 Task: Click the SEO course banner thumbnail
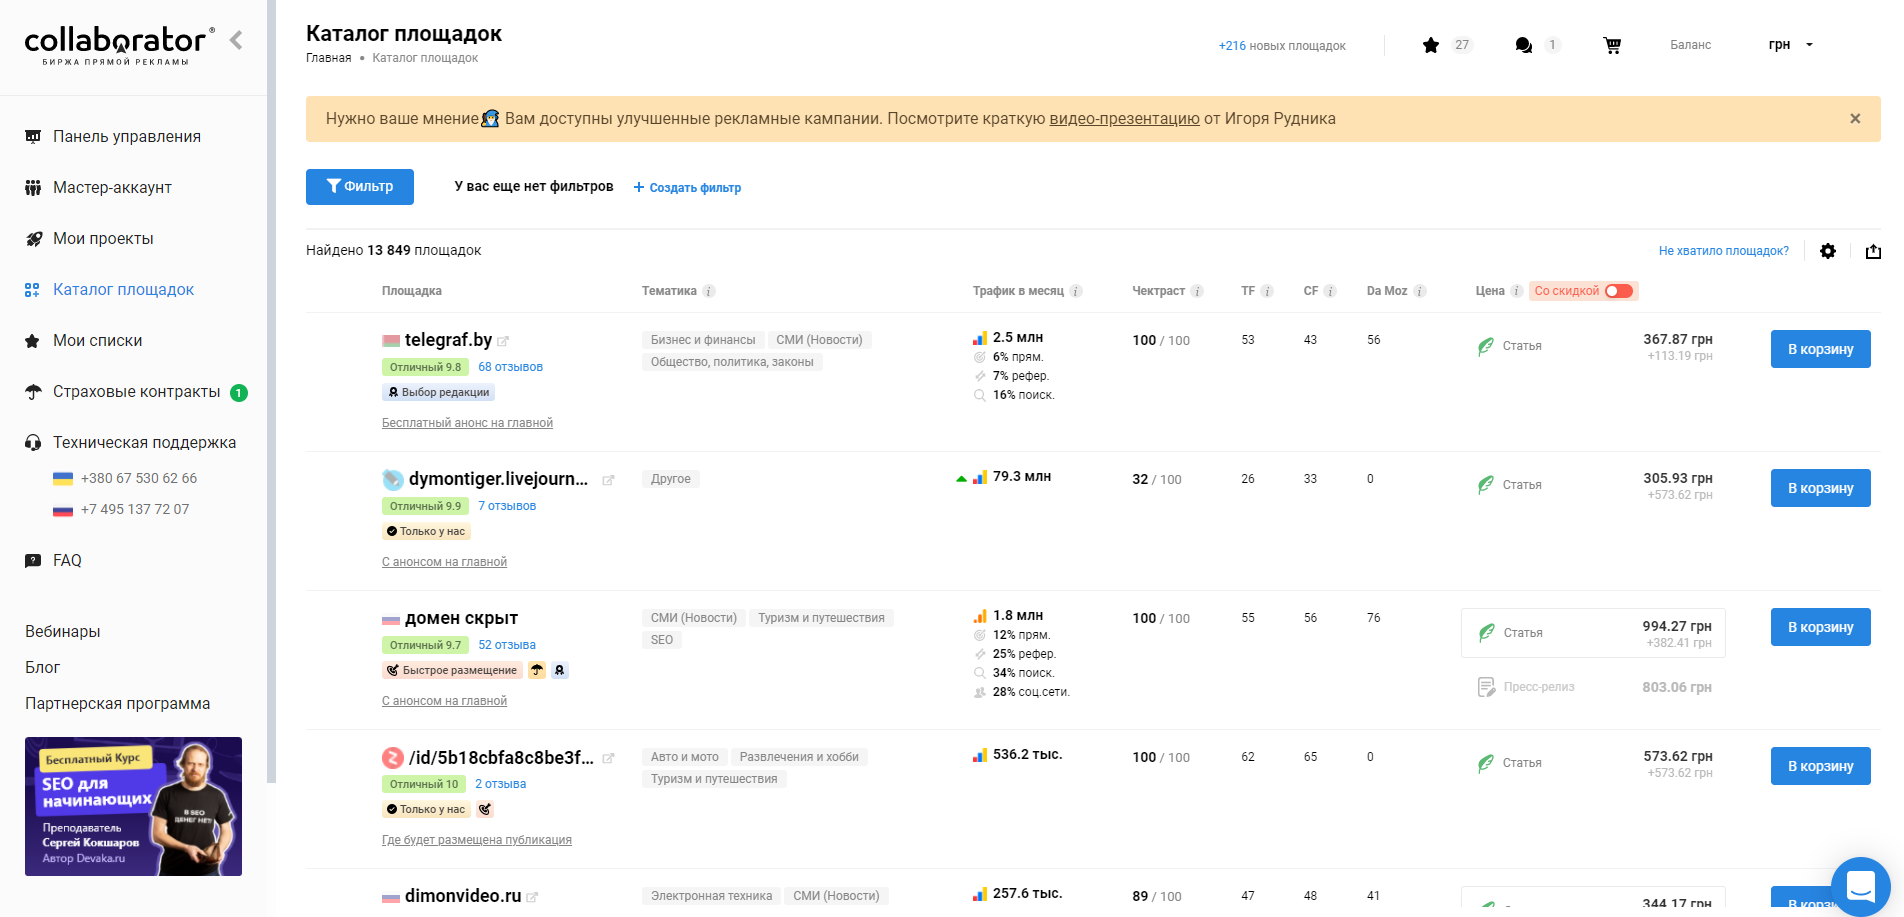[133, 806]
